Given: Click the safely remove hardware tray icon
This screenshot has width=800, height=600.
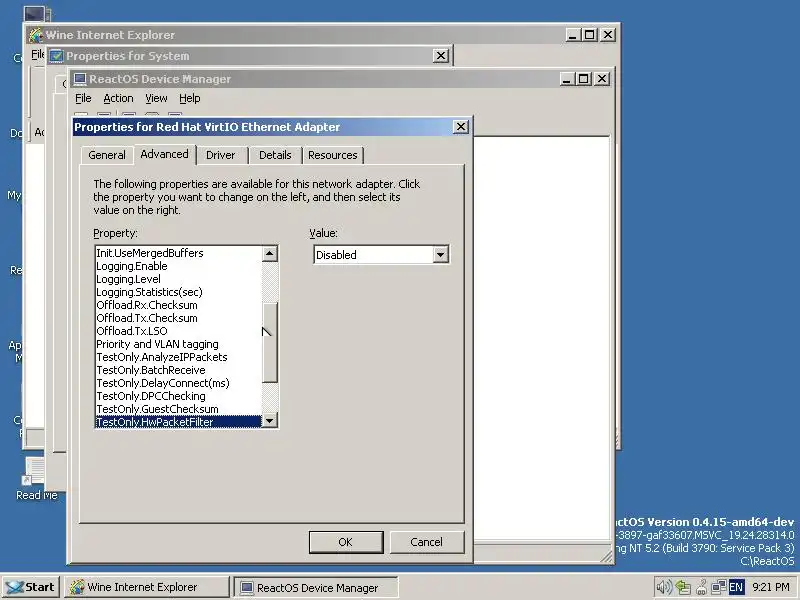Looking at the screenshot, I should click(683, 587).
